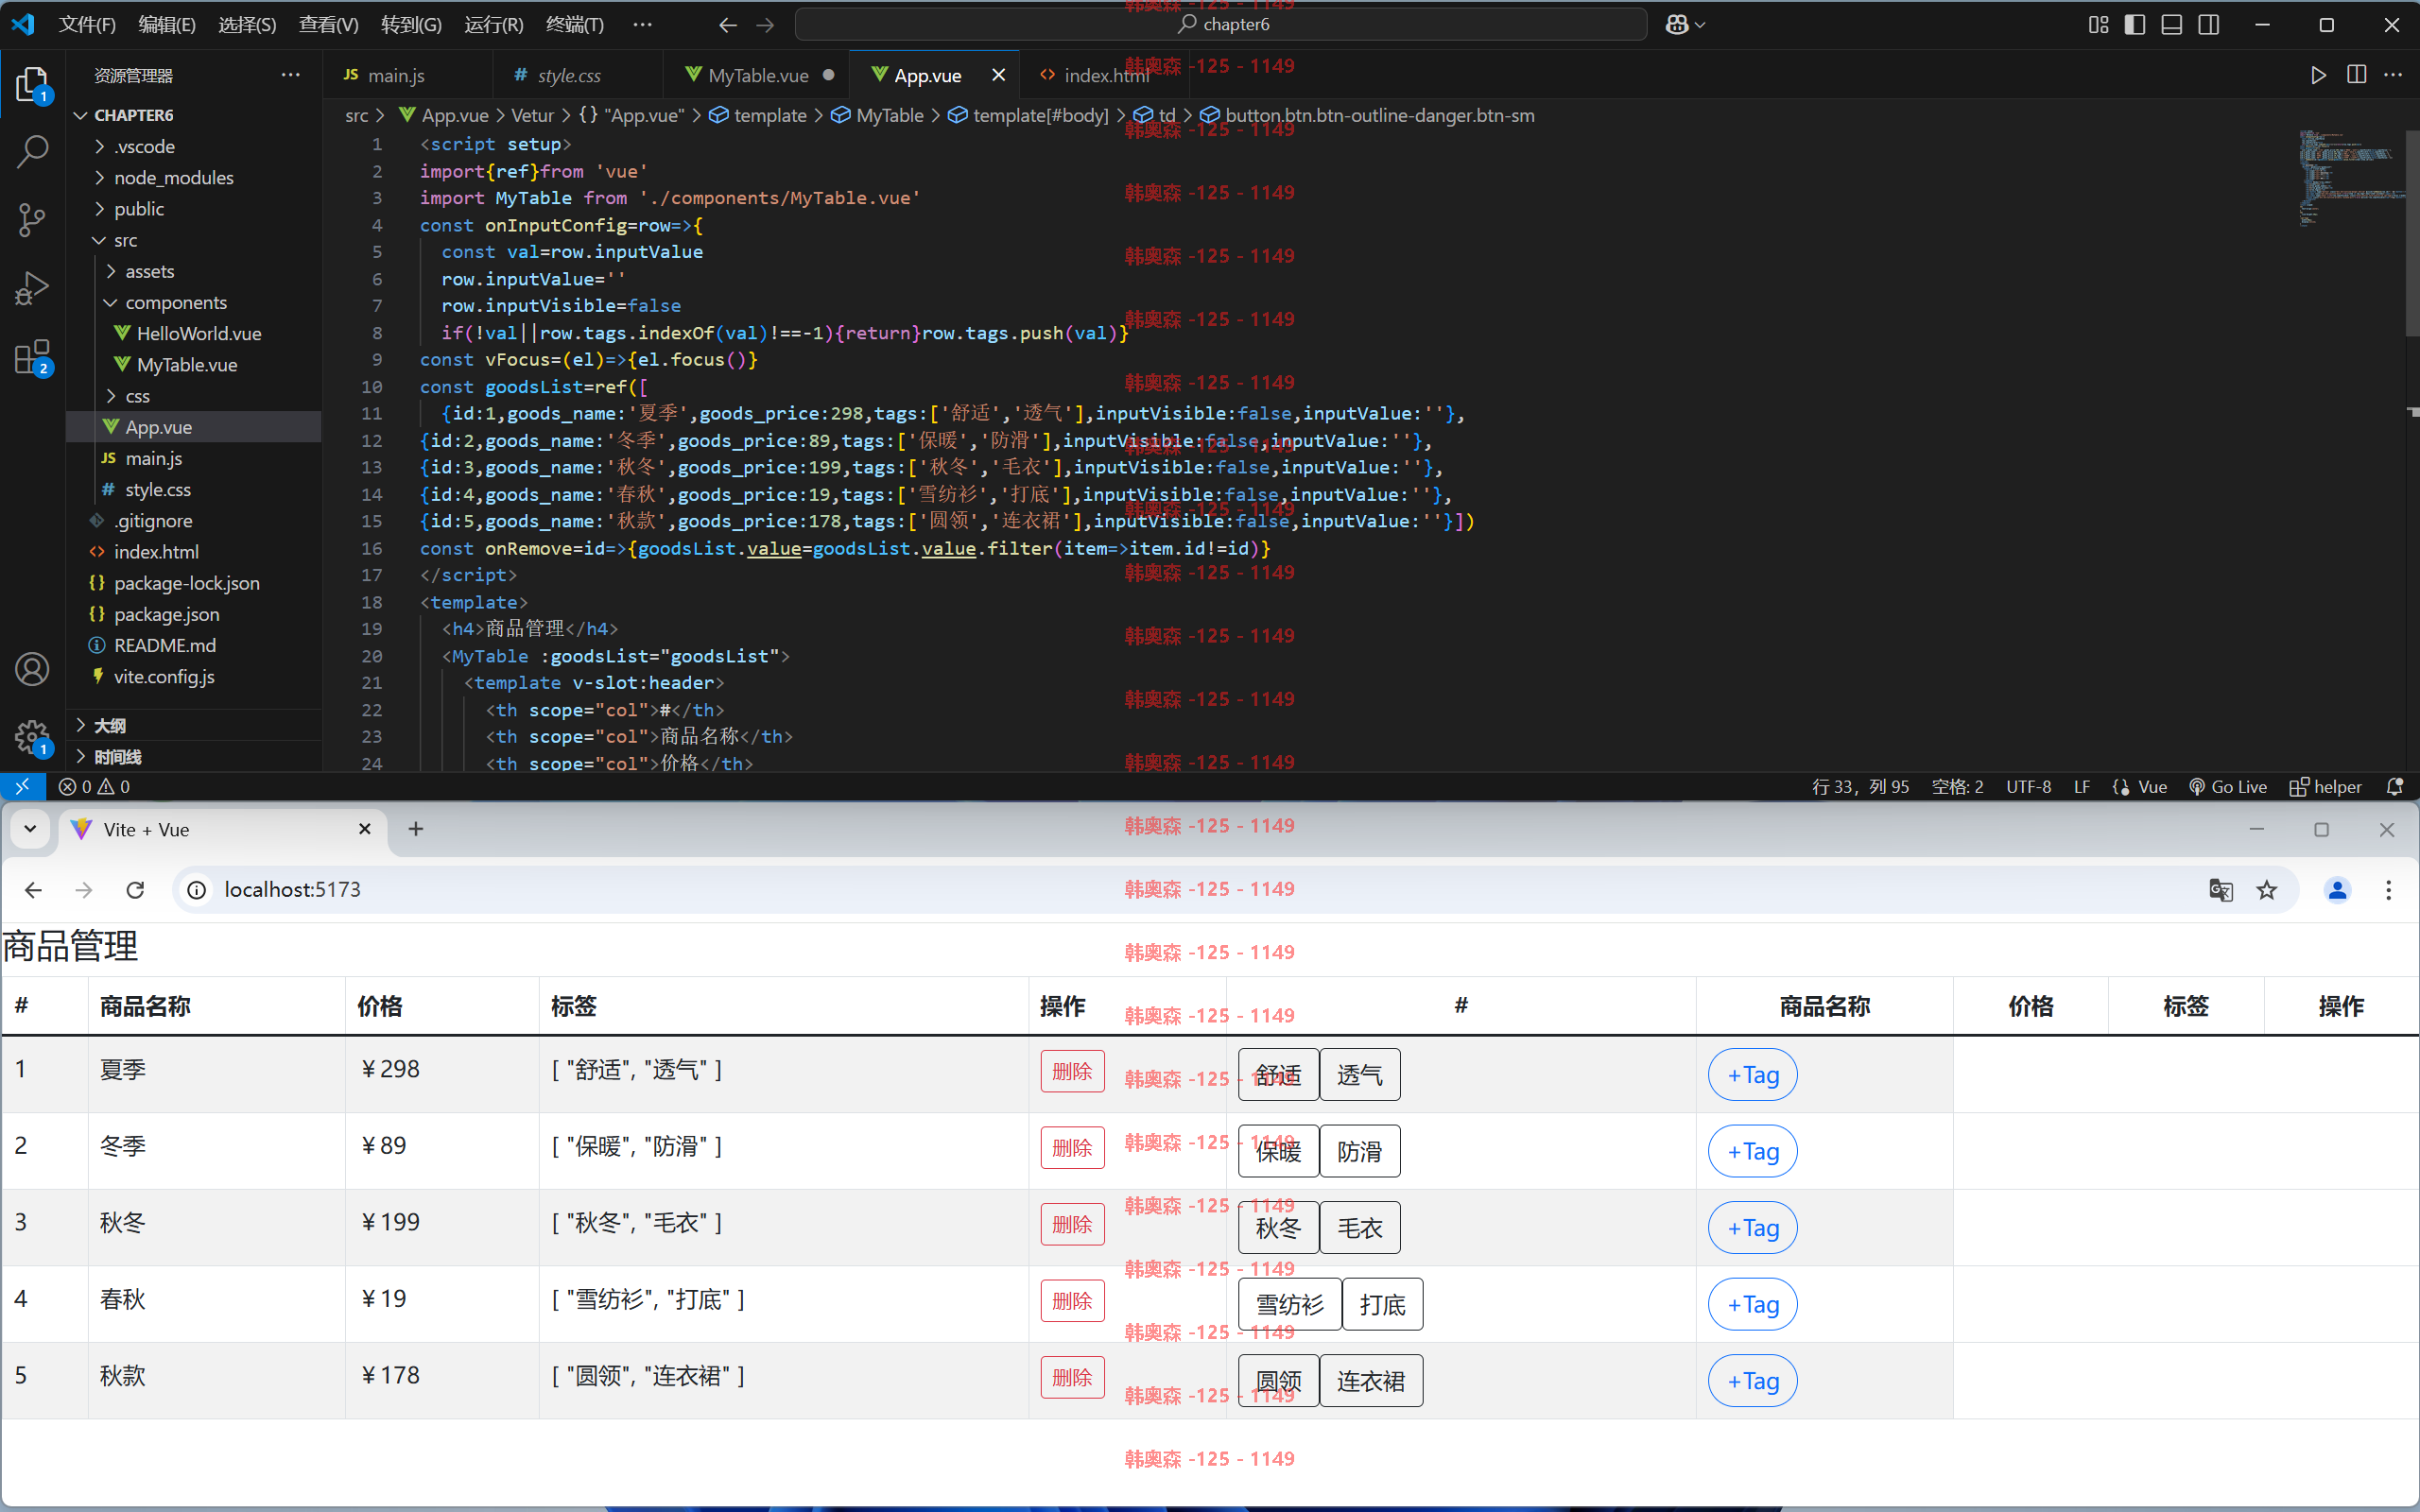Toggle the secondary side bar

click(2209, 25)
